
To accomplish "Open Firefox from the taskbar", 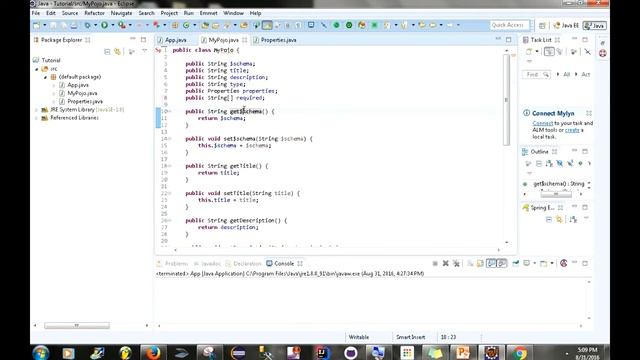I will click(153, 353).
